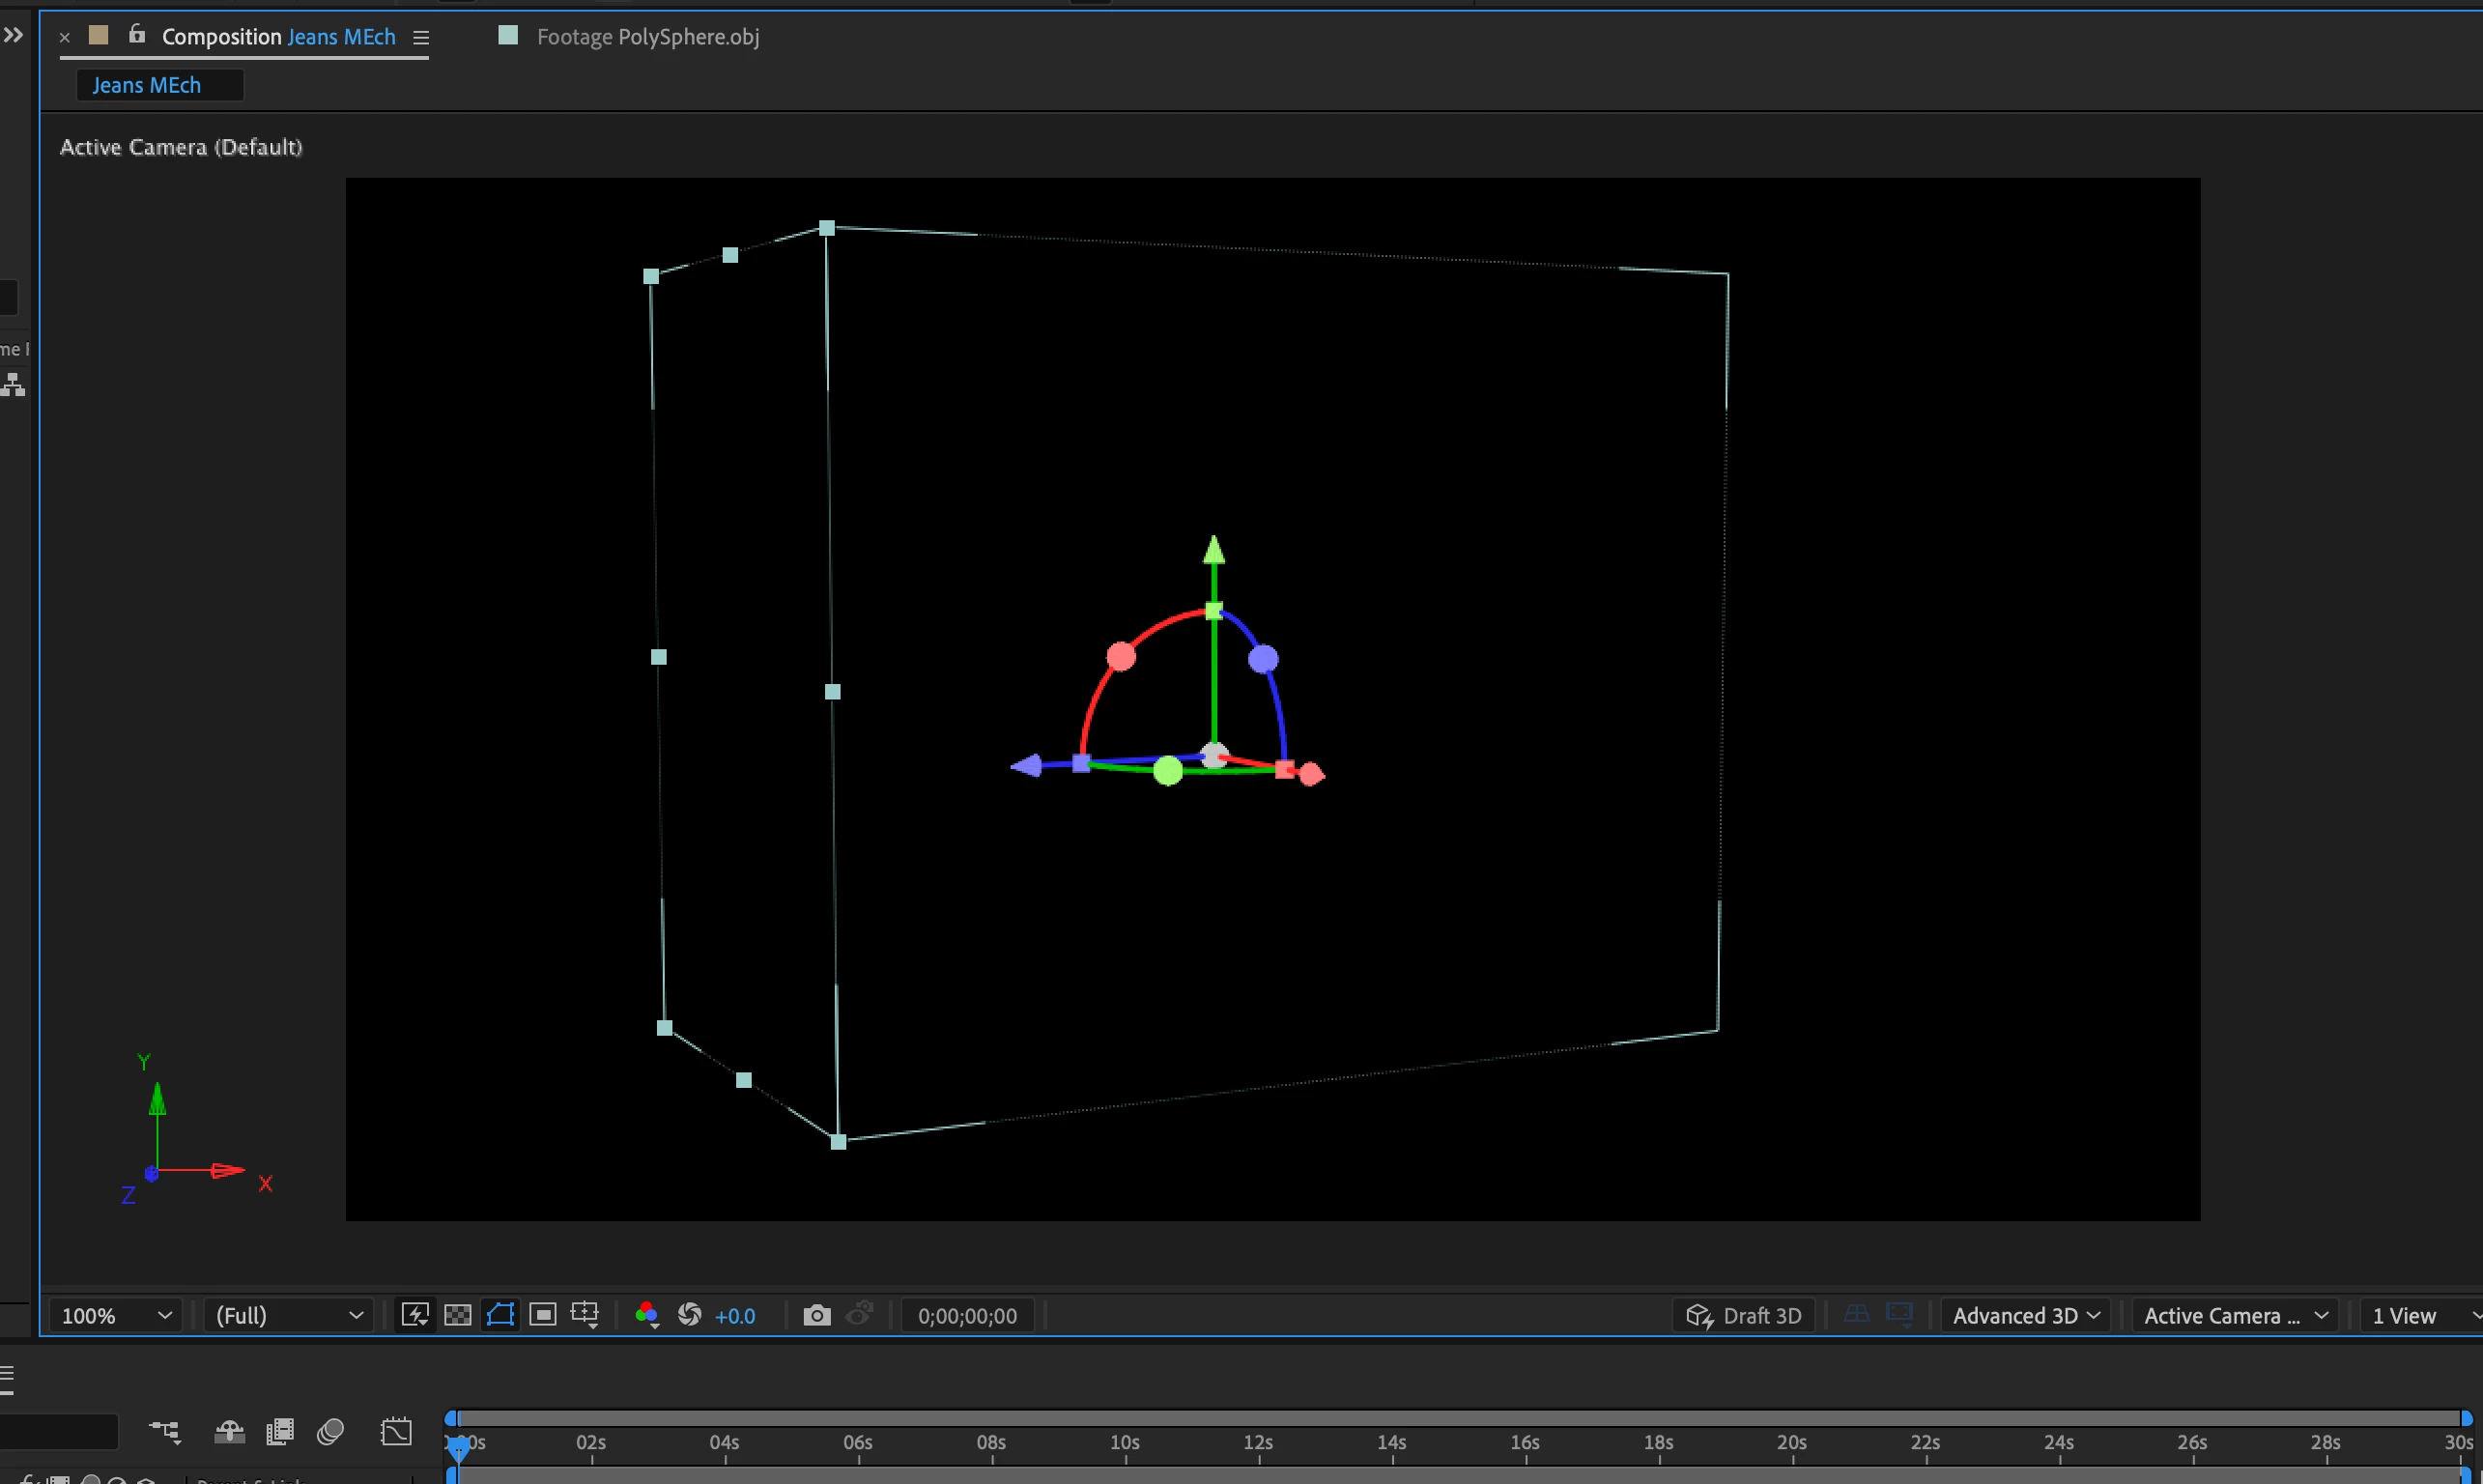Image resolution: width=2483 pixels, height=1484 pixels.
Task: Open the Composition Jeans MEch panel menu
Action: point(421,38)
